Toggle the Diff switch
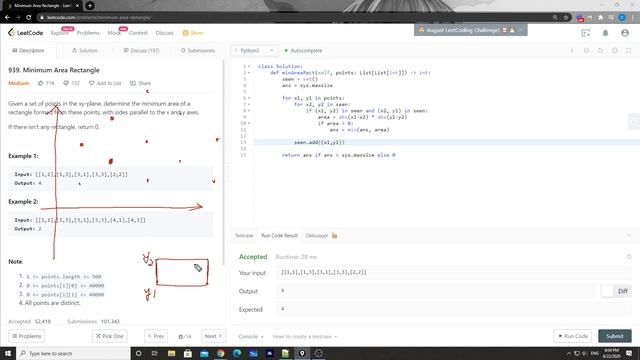640x360 pixels. coord(616,291)
